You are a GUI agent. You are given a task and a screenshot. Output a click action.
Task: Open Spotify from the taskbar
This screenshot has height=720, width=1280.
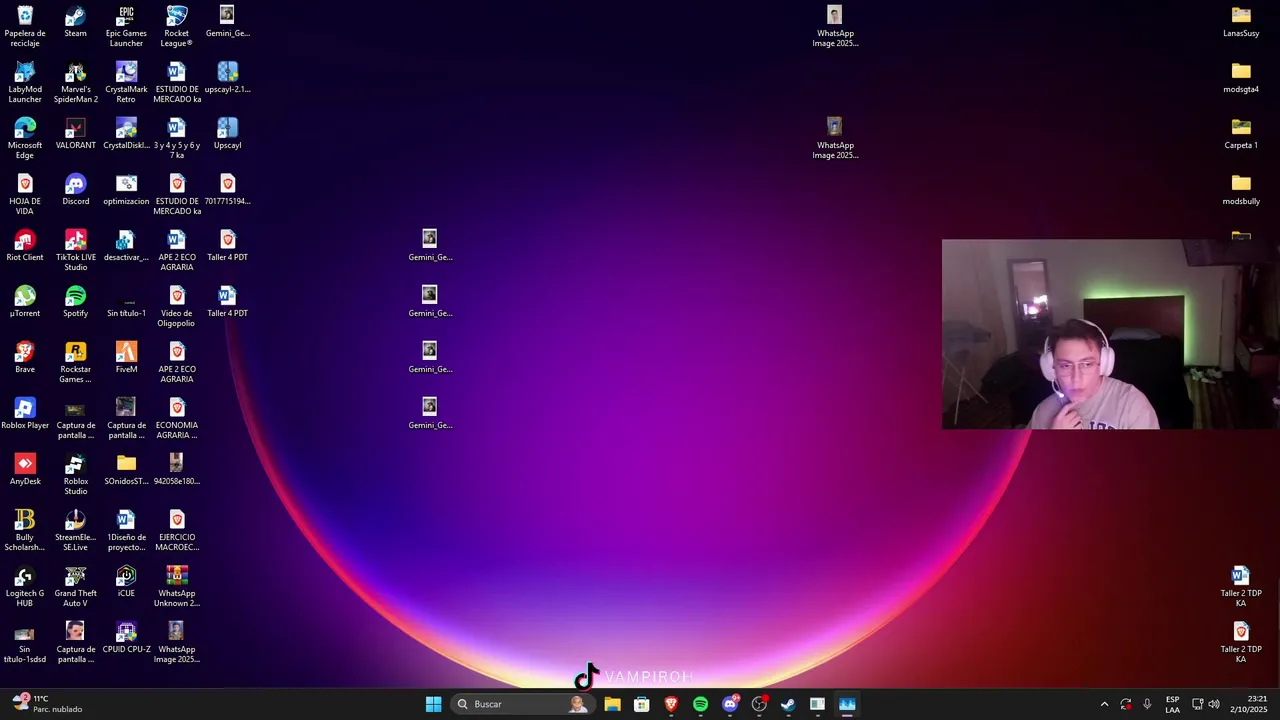tap(700, 704)
